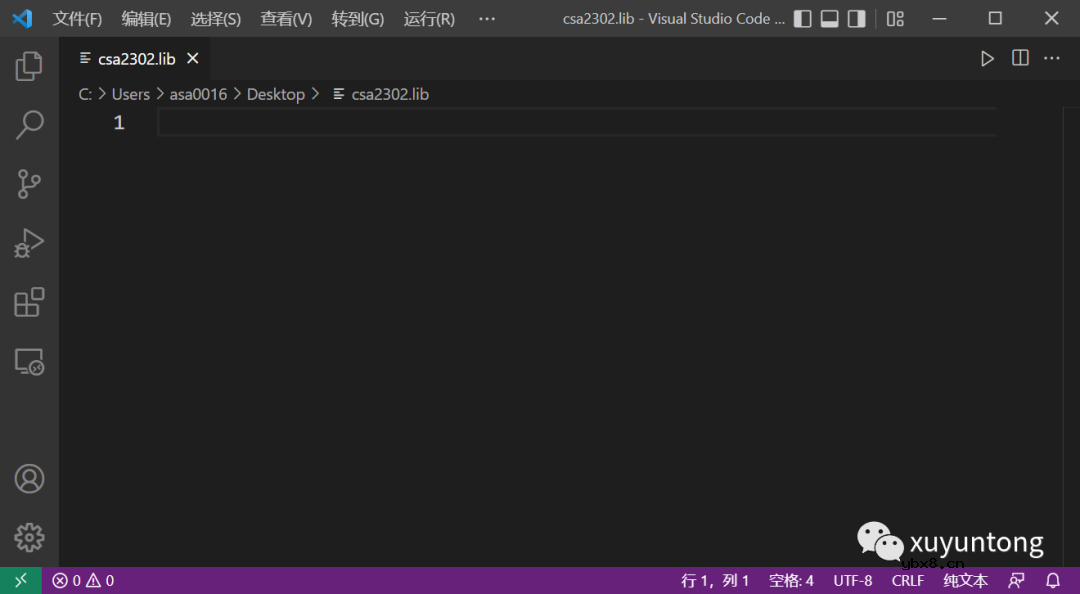Expand the Desktop breadcrumb item
Image resolution: width=1080 pixels, height=594 pixels.
point(276,93)
